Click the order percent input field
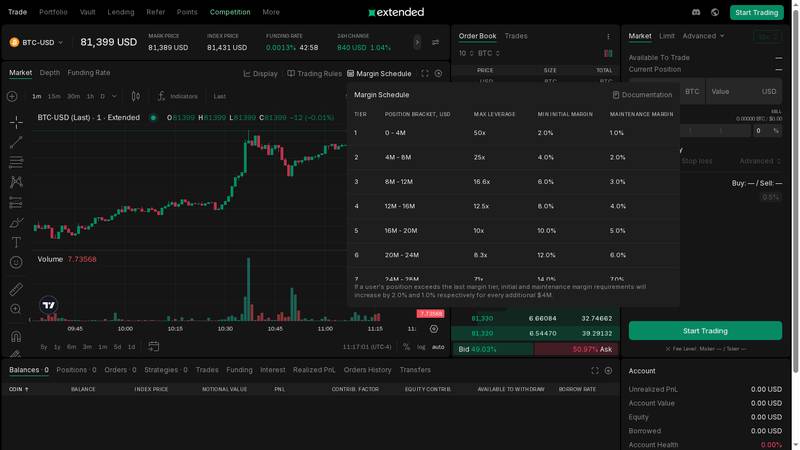 tap(767, 131)
